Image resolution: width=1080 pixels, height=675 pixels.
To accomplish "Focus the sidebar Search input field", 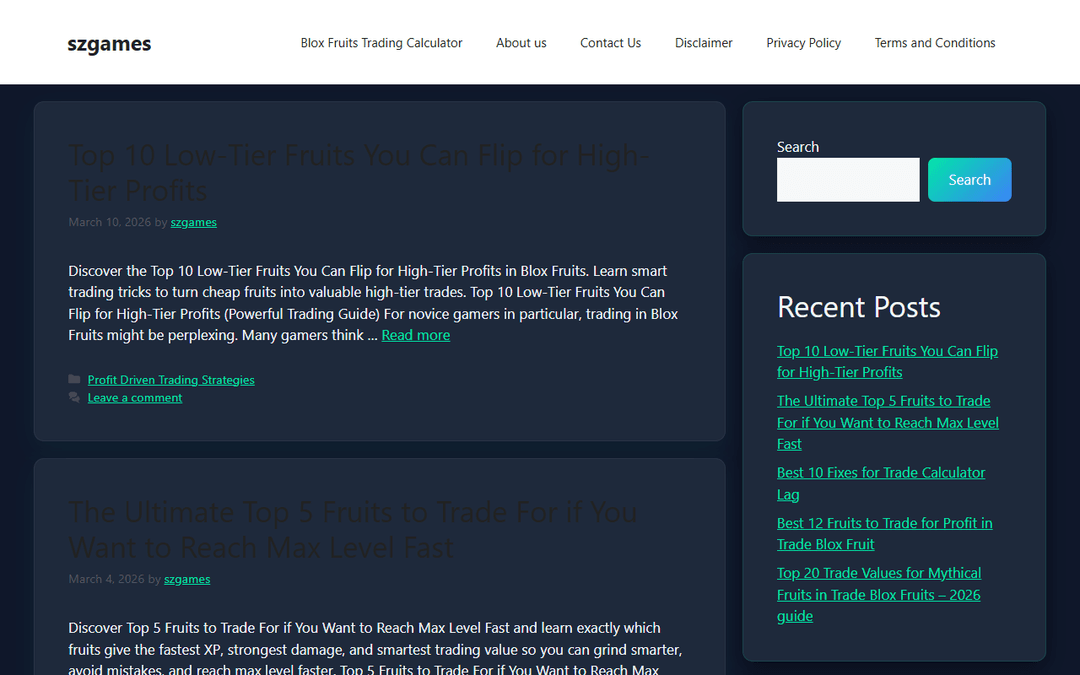I will pos(848,180).
